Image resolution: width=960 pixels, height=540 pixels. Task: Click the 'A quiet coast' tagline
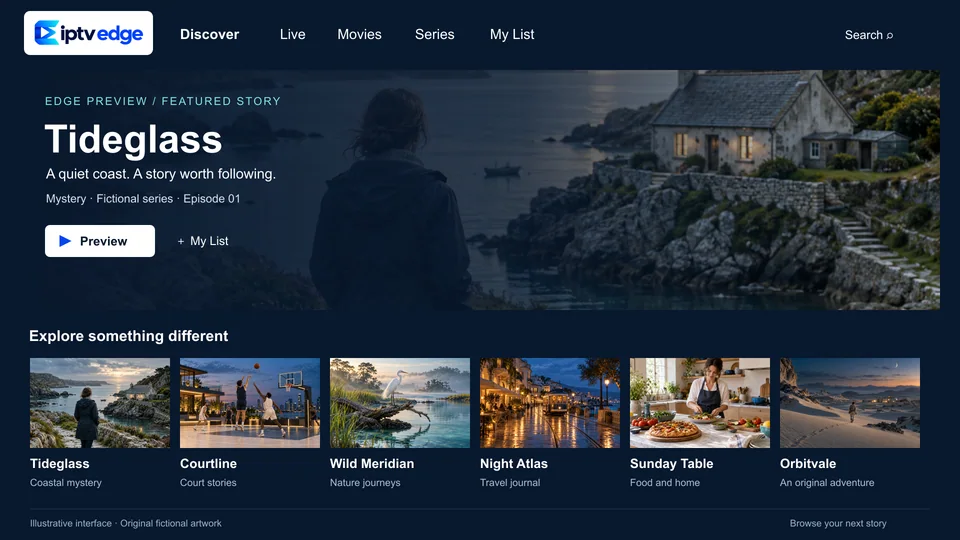click(x=160, y=174)
